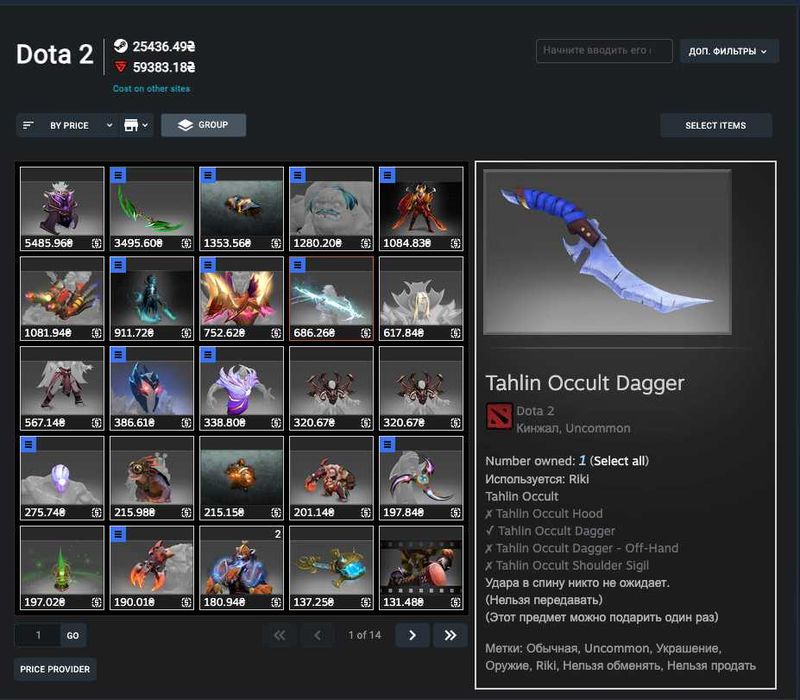Screen dimensions: 800x700
Task: Open the blue menu badge on 686.26 item
Action: (x=297, y=265)
